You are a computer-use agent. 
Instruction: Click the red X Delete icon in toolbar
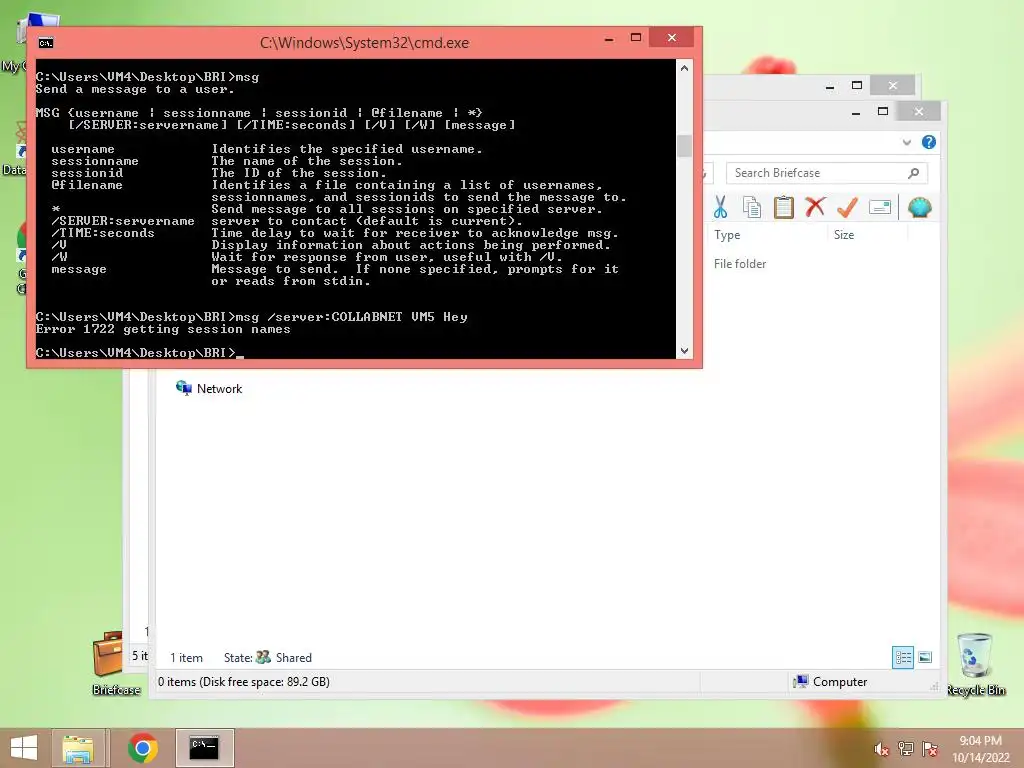click(815, 207)
